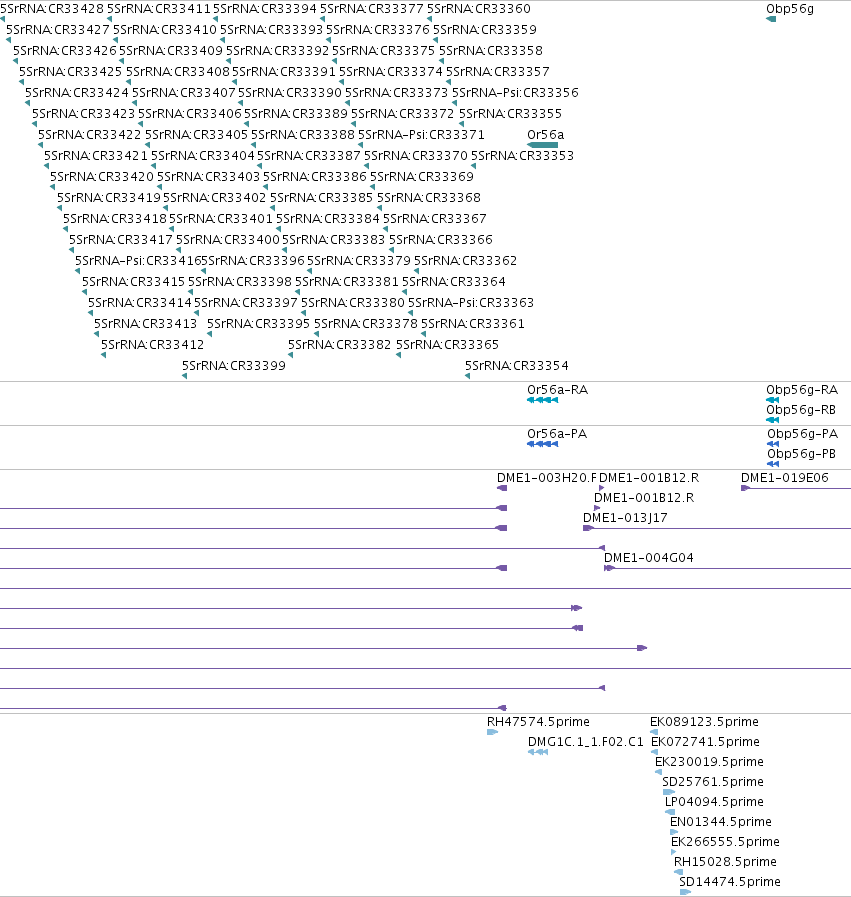Click the SD25761.5prime EST label
851x897 pixels.
click(713, 783)
